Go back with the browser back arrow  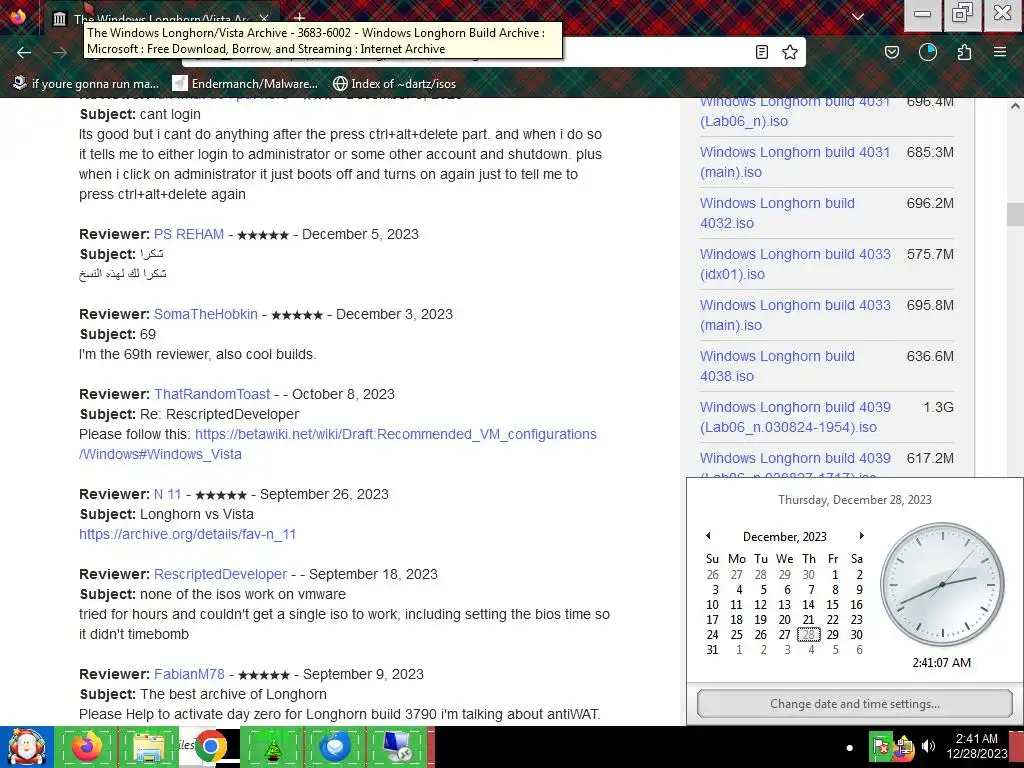point(24,52)
